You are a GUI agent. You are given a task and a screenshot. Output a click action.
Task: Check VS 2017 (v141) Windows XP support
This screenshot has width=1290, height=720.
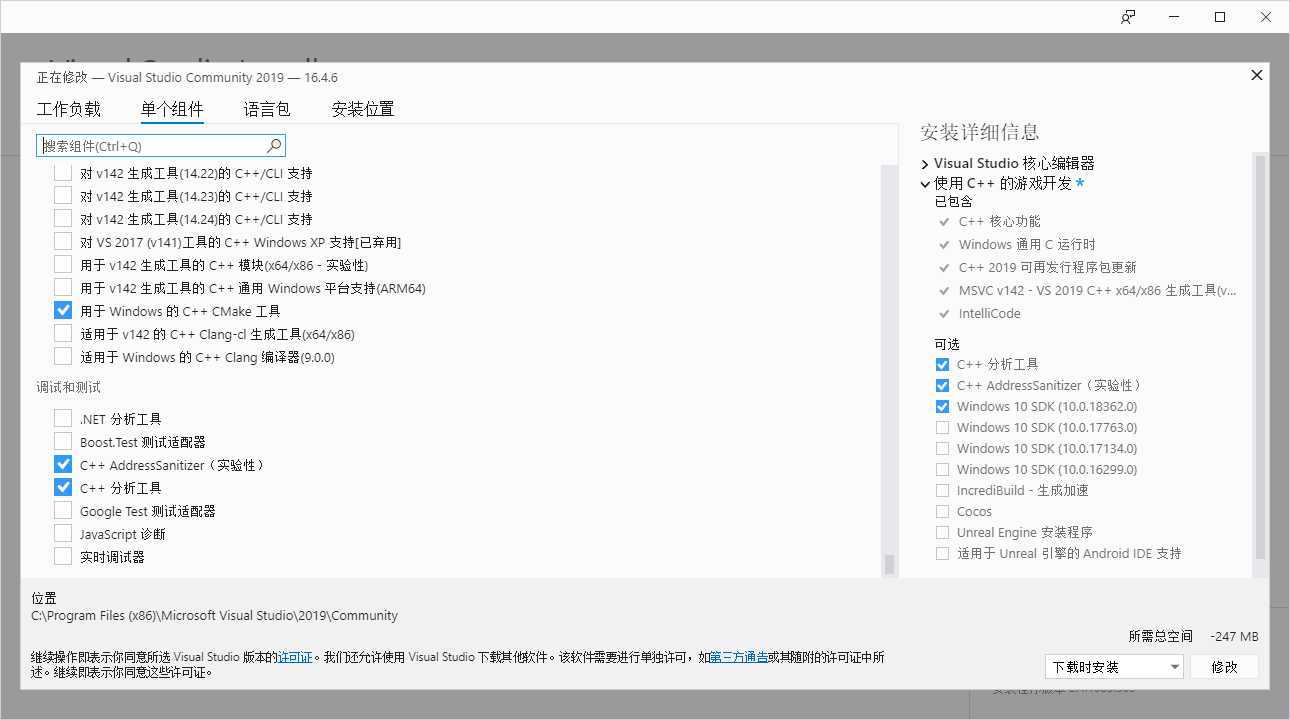(63, 242)
